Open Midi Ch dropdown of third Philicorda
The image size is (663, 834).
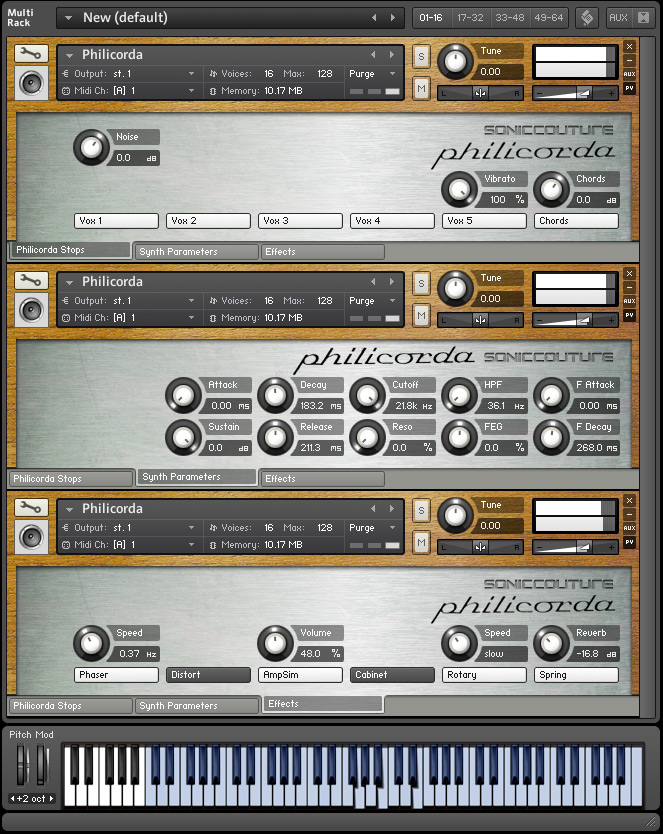[191, 545]
